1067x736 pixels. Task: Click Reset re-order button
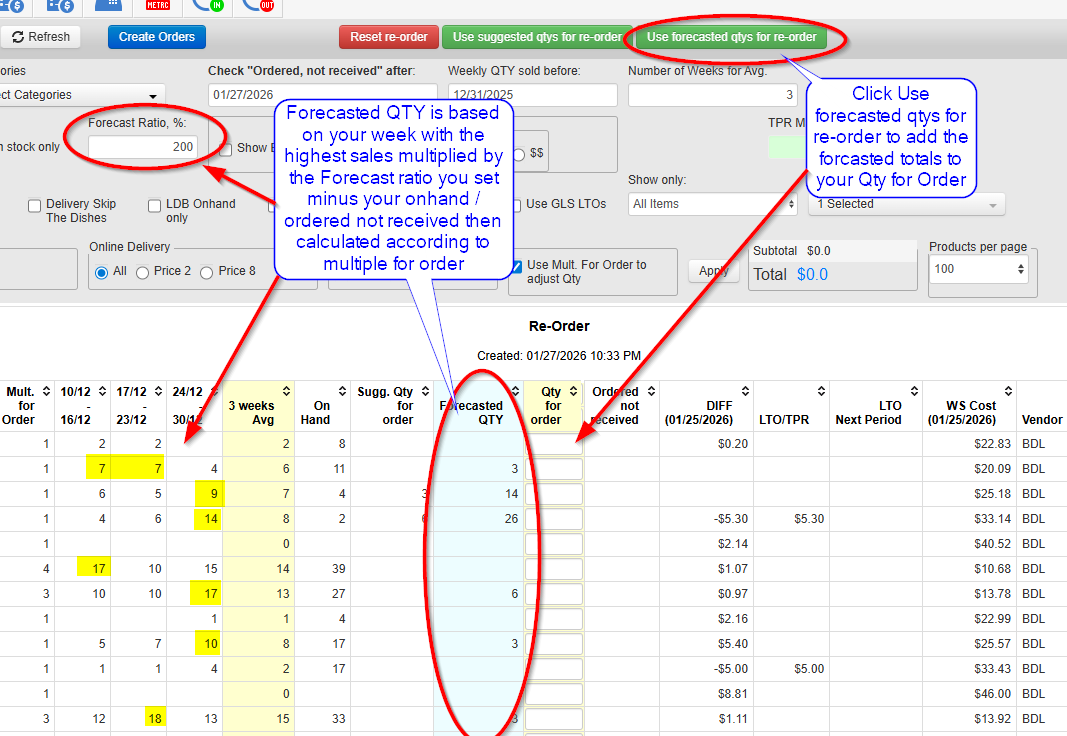389,37
